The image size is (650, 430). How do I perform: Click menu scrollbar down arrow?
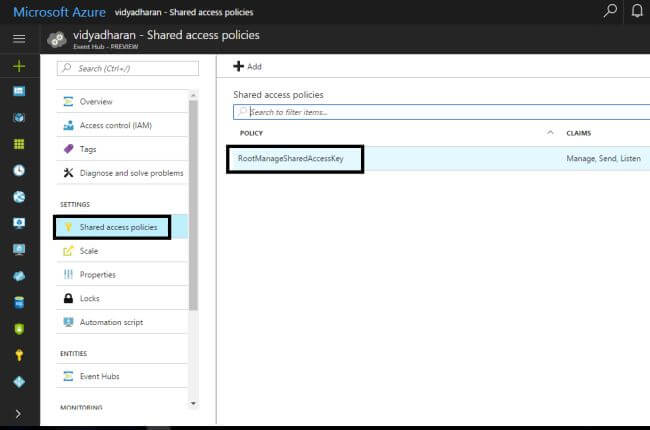[193, 403]
